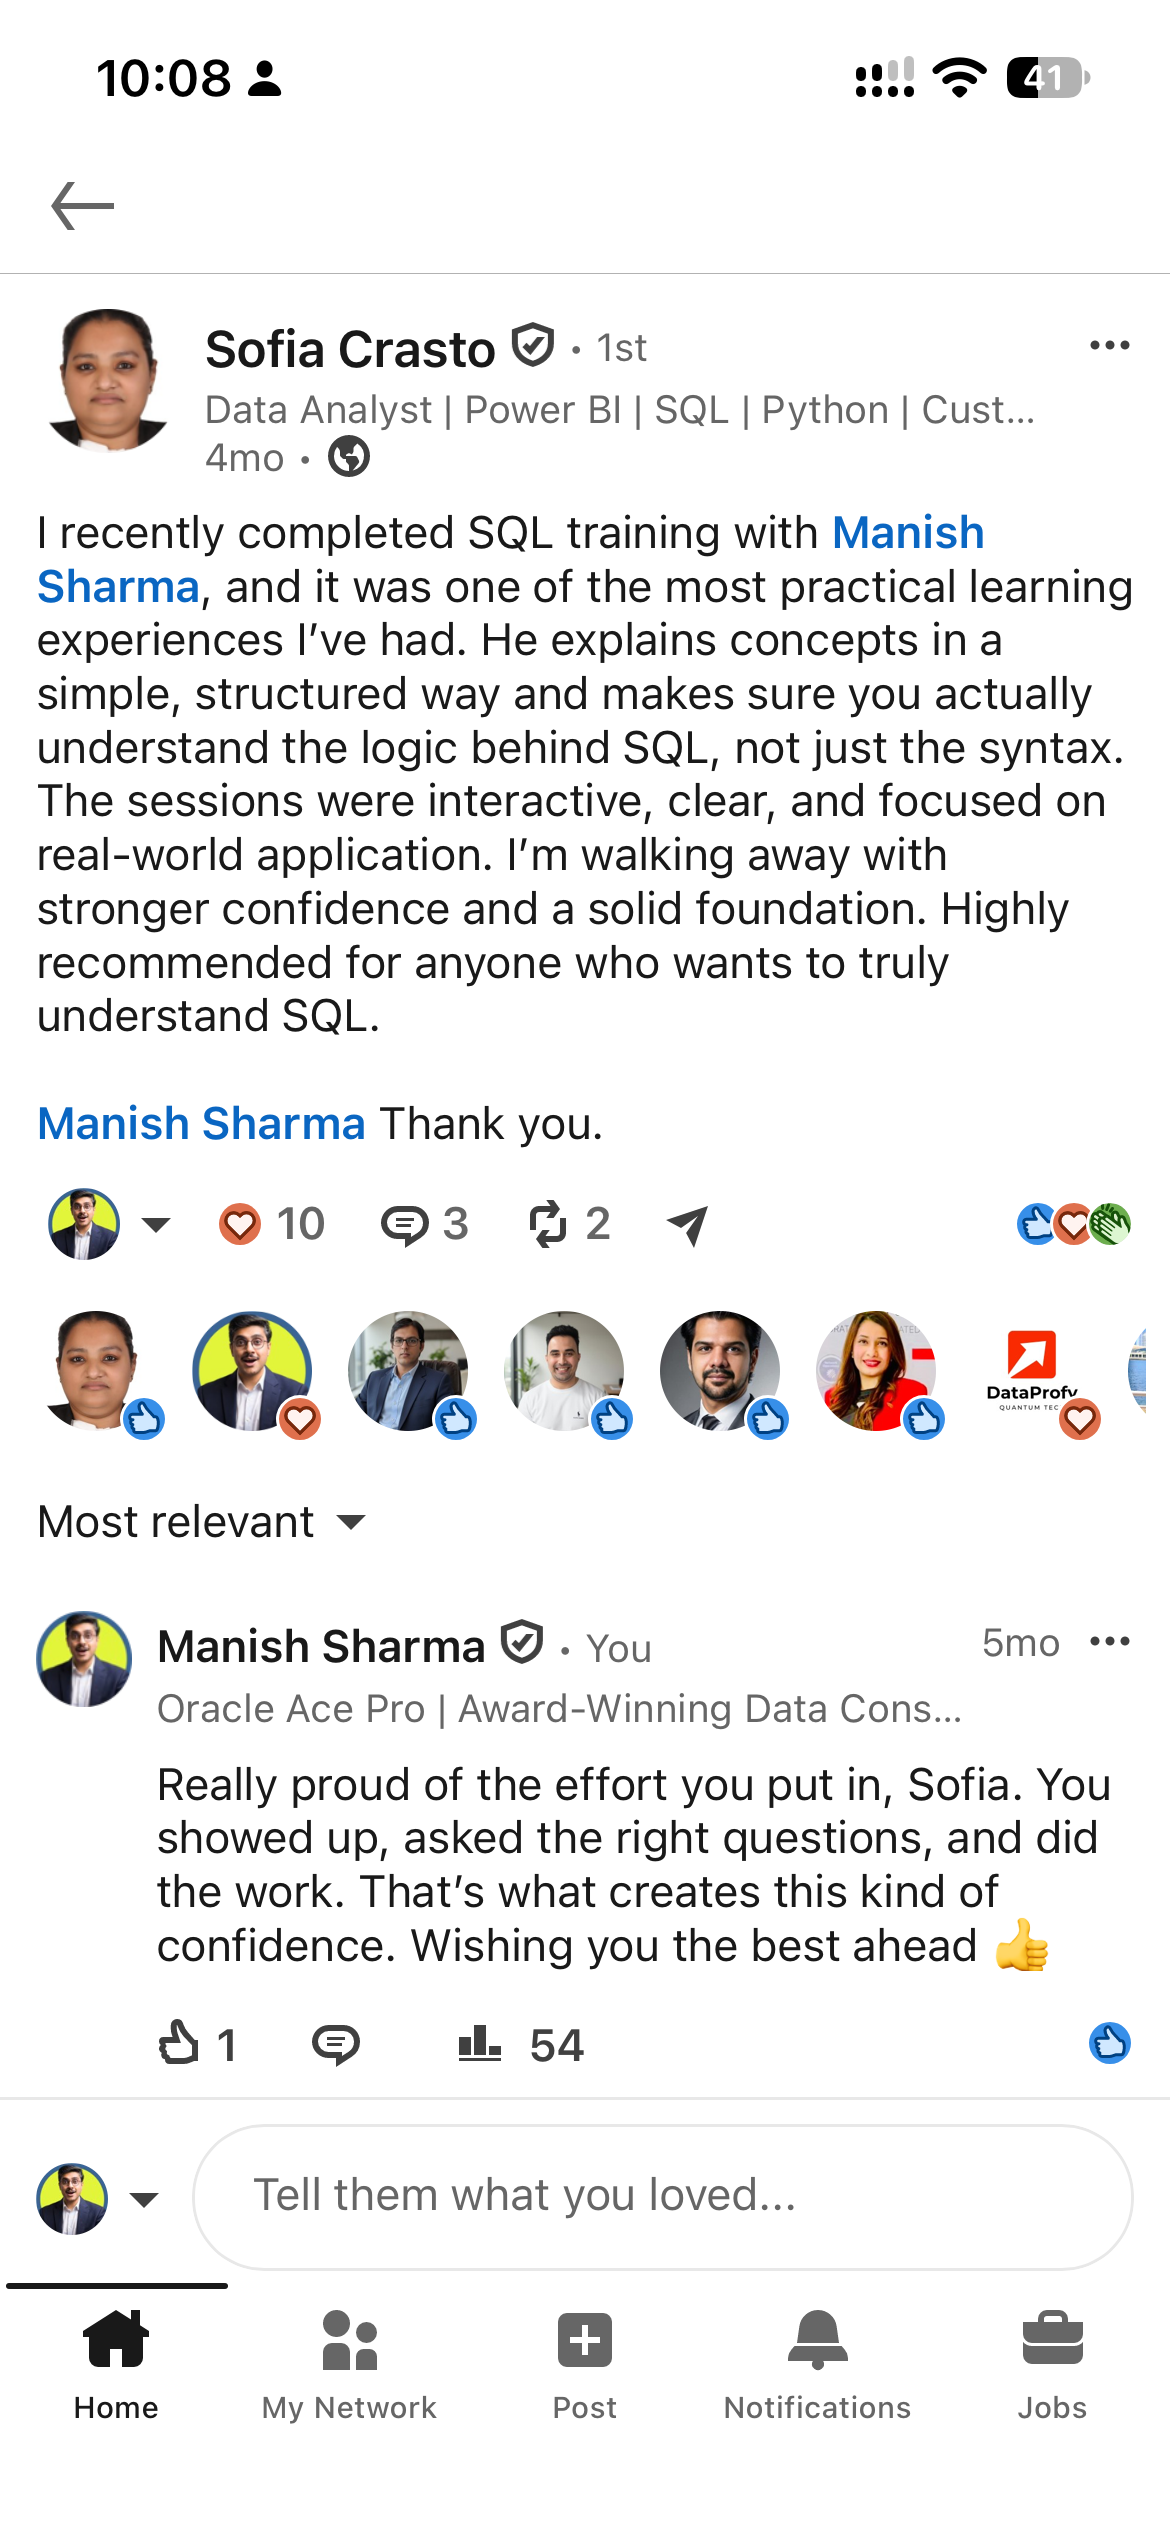Open comments via speech bubble icon

[x=404, y=1224]
